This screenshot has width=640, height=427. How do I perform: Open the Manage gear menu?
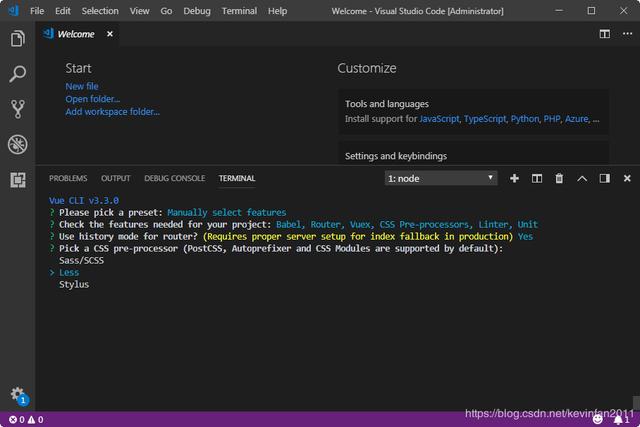pos(18,395)
